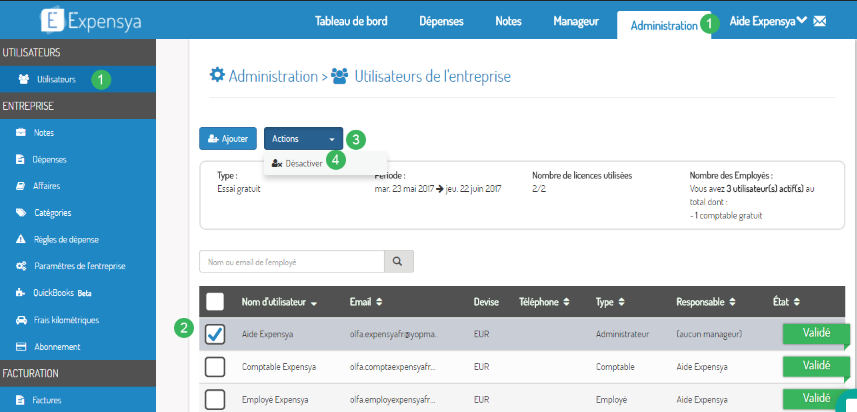The width and height of the screenshot is (857, 412).
Task: Open Utilisateurs in the sidebar
Action: 78,79
